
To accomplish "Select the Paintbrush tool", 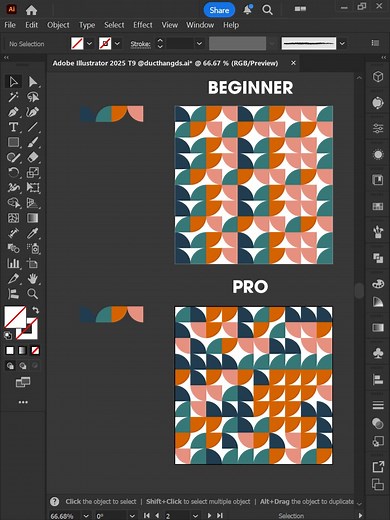I will tap(33, 142).
